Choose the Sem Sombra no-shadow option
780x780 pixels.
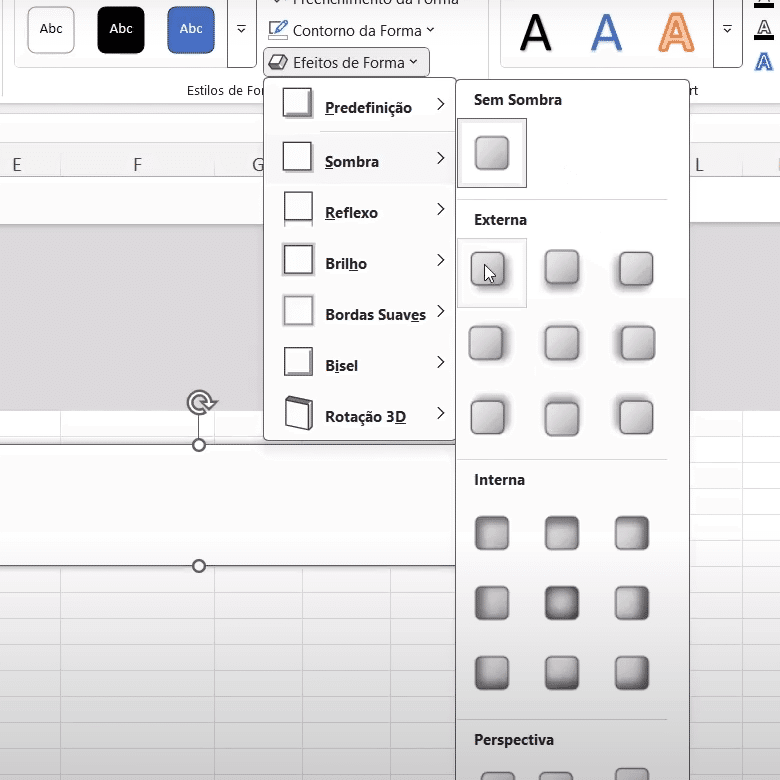click(491, 153)
